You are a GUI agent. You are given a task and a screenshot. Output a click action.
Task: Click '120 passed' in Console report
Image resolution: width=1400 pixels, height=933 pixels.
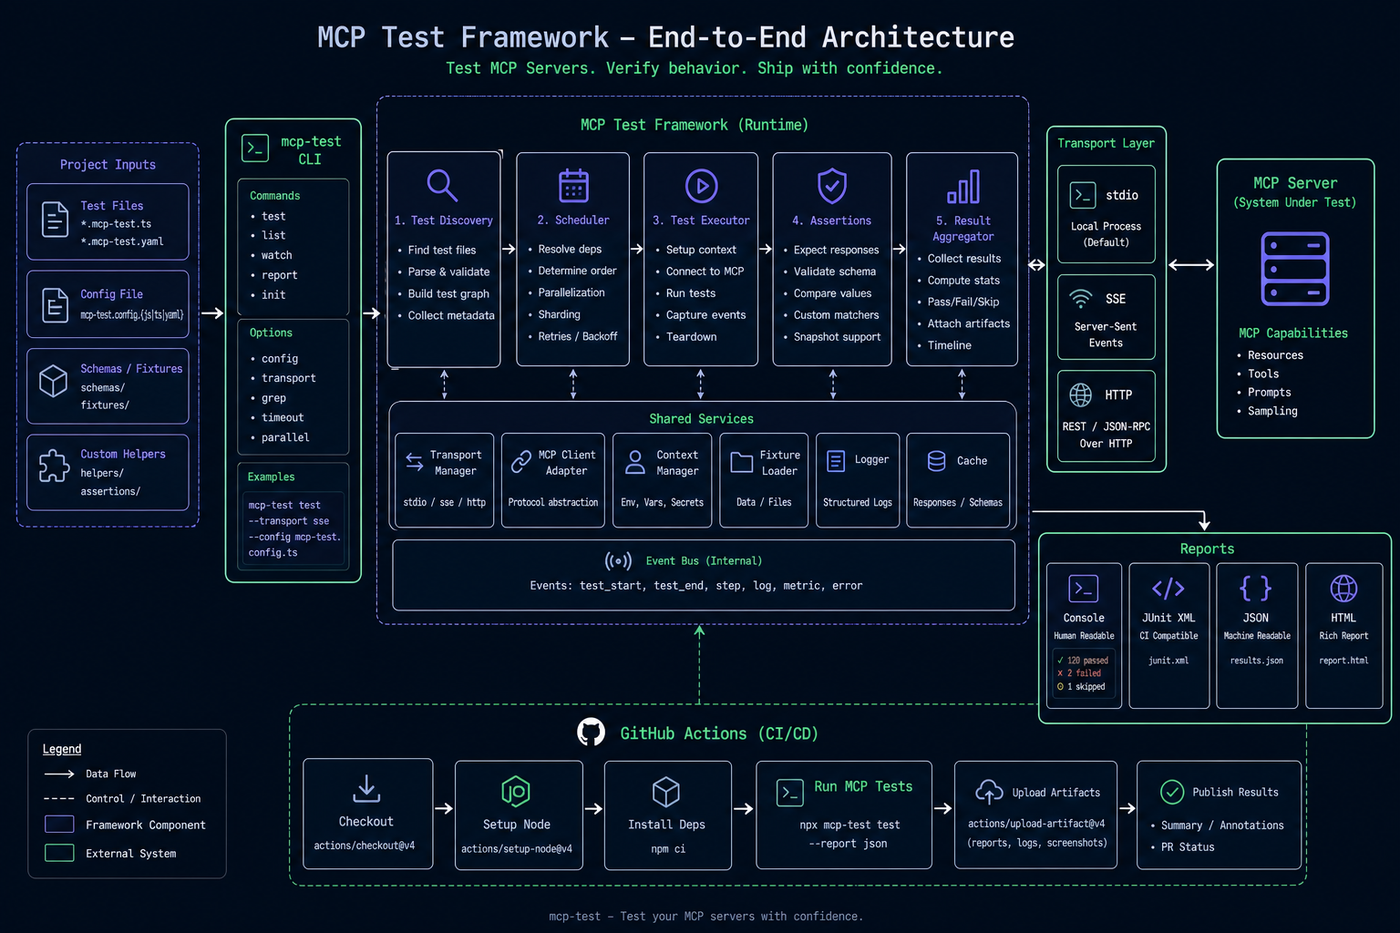tap(1088, 660)
